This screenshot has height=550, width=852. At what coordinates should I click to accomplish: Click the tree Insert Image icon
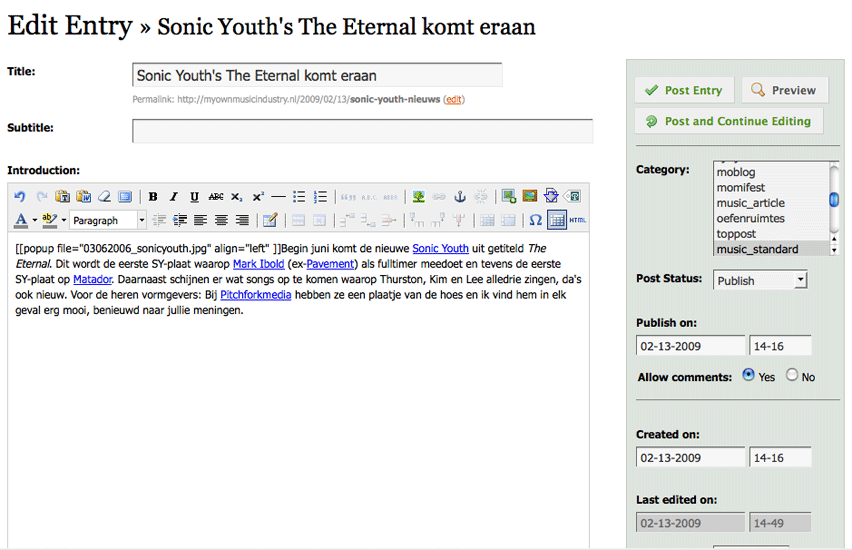tap(418, 197)
